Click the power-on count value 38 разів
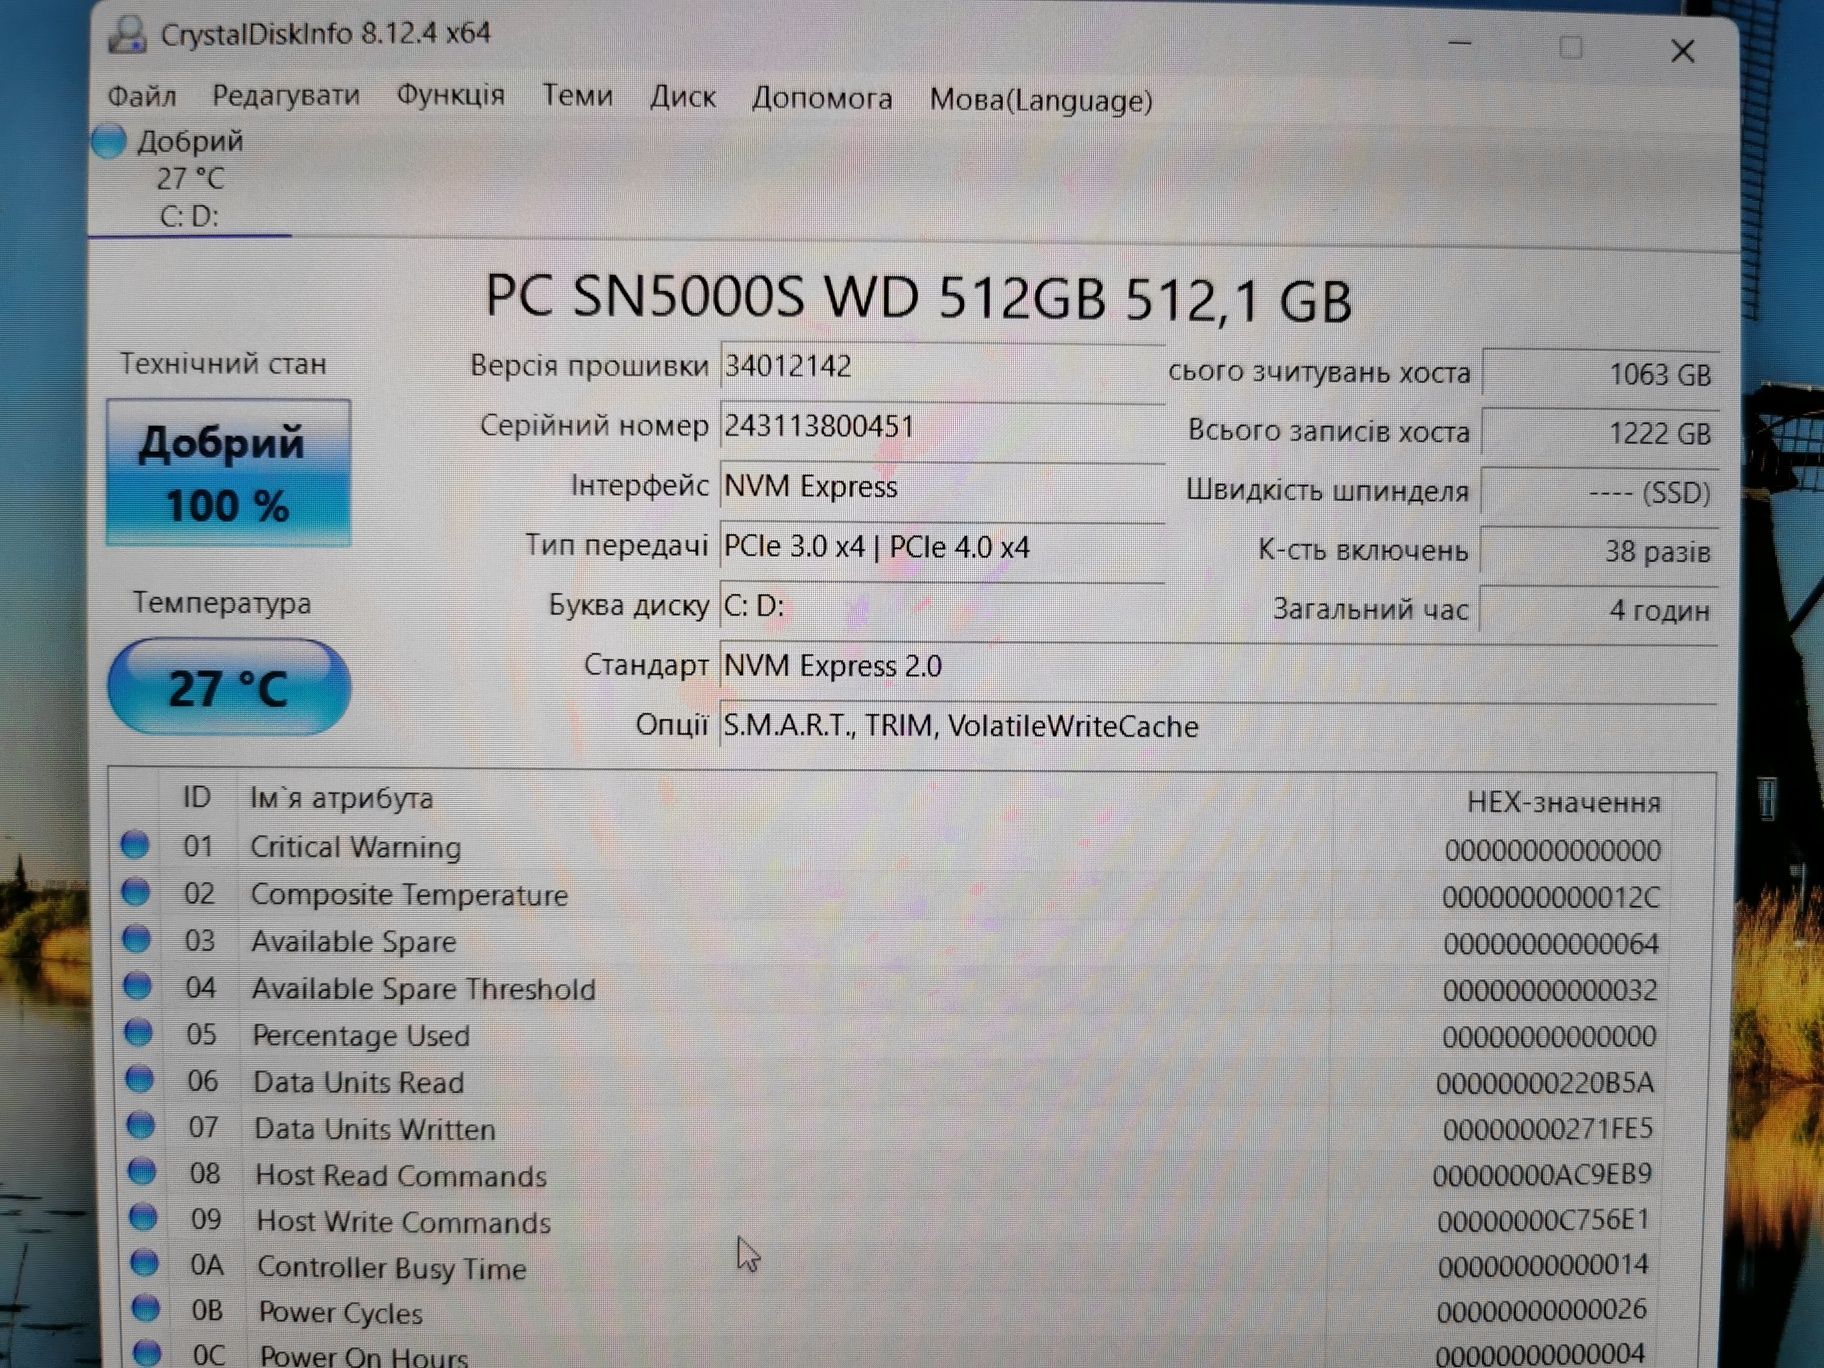This screenshot has height=1368, width=1824. pyautogui.click(x=1600, y=551)
